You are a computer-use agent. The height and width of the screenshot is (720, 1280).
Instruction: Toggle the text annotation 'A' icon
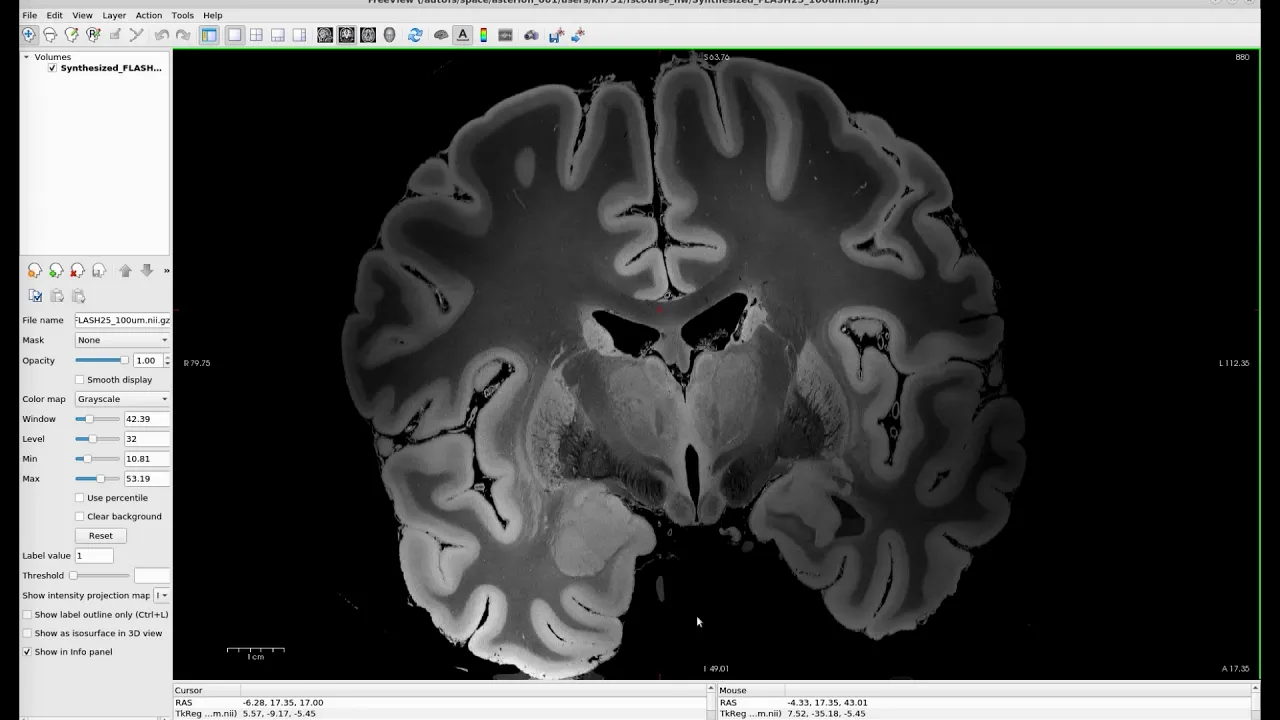462,35
